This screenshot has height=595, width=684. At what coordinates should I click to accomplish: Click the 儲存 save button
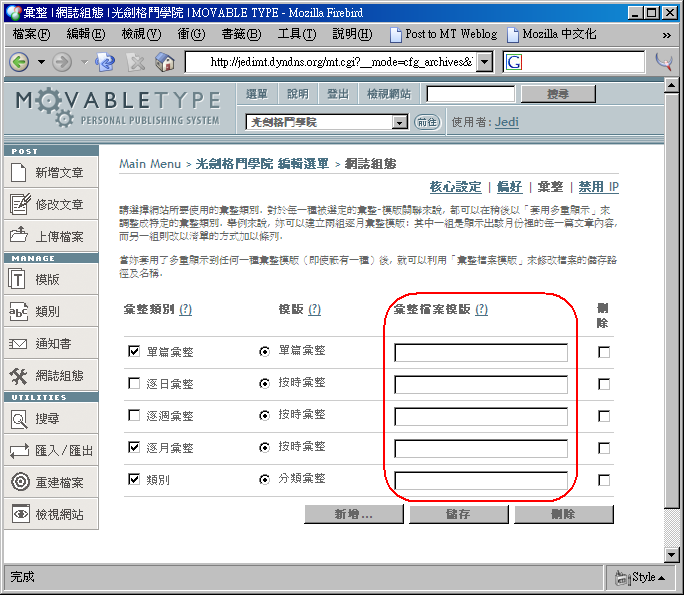458,514
